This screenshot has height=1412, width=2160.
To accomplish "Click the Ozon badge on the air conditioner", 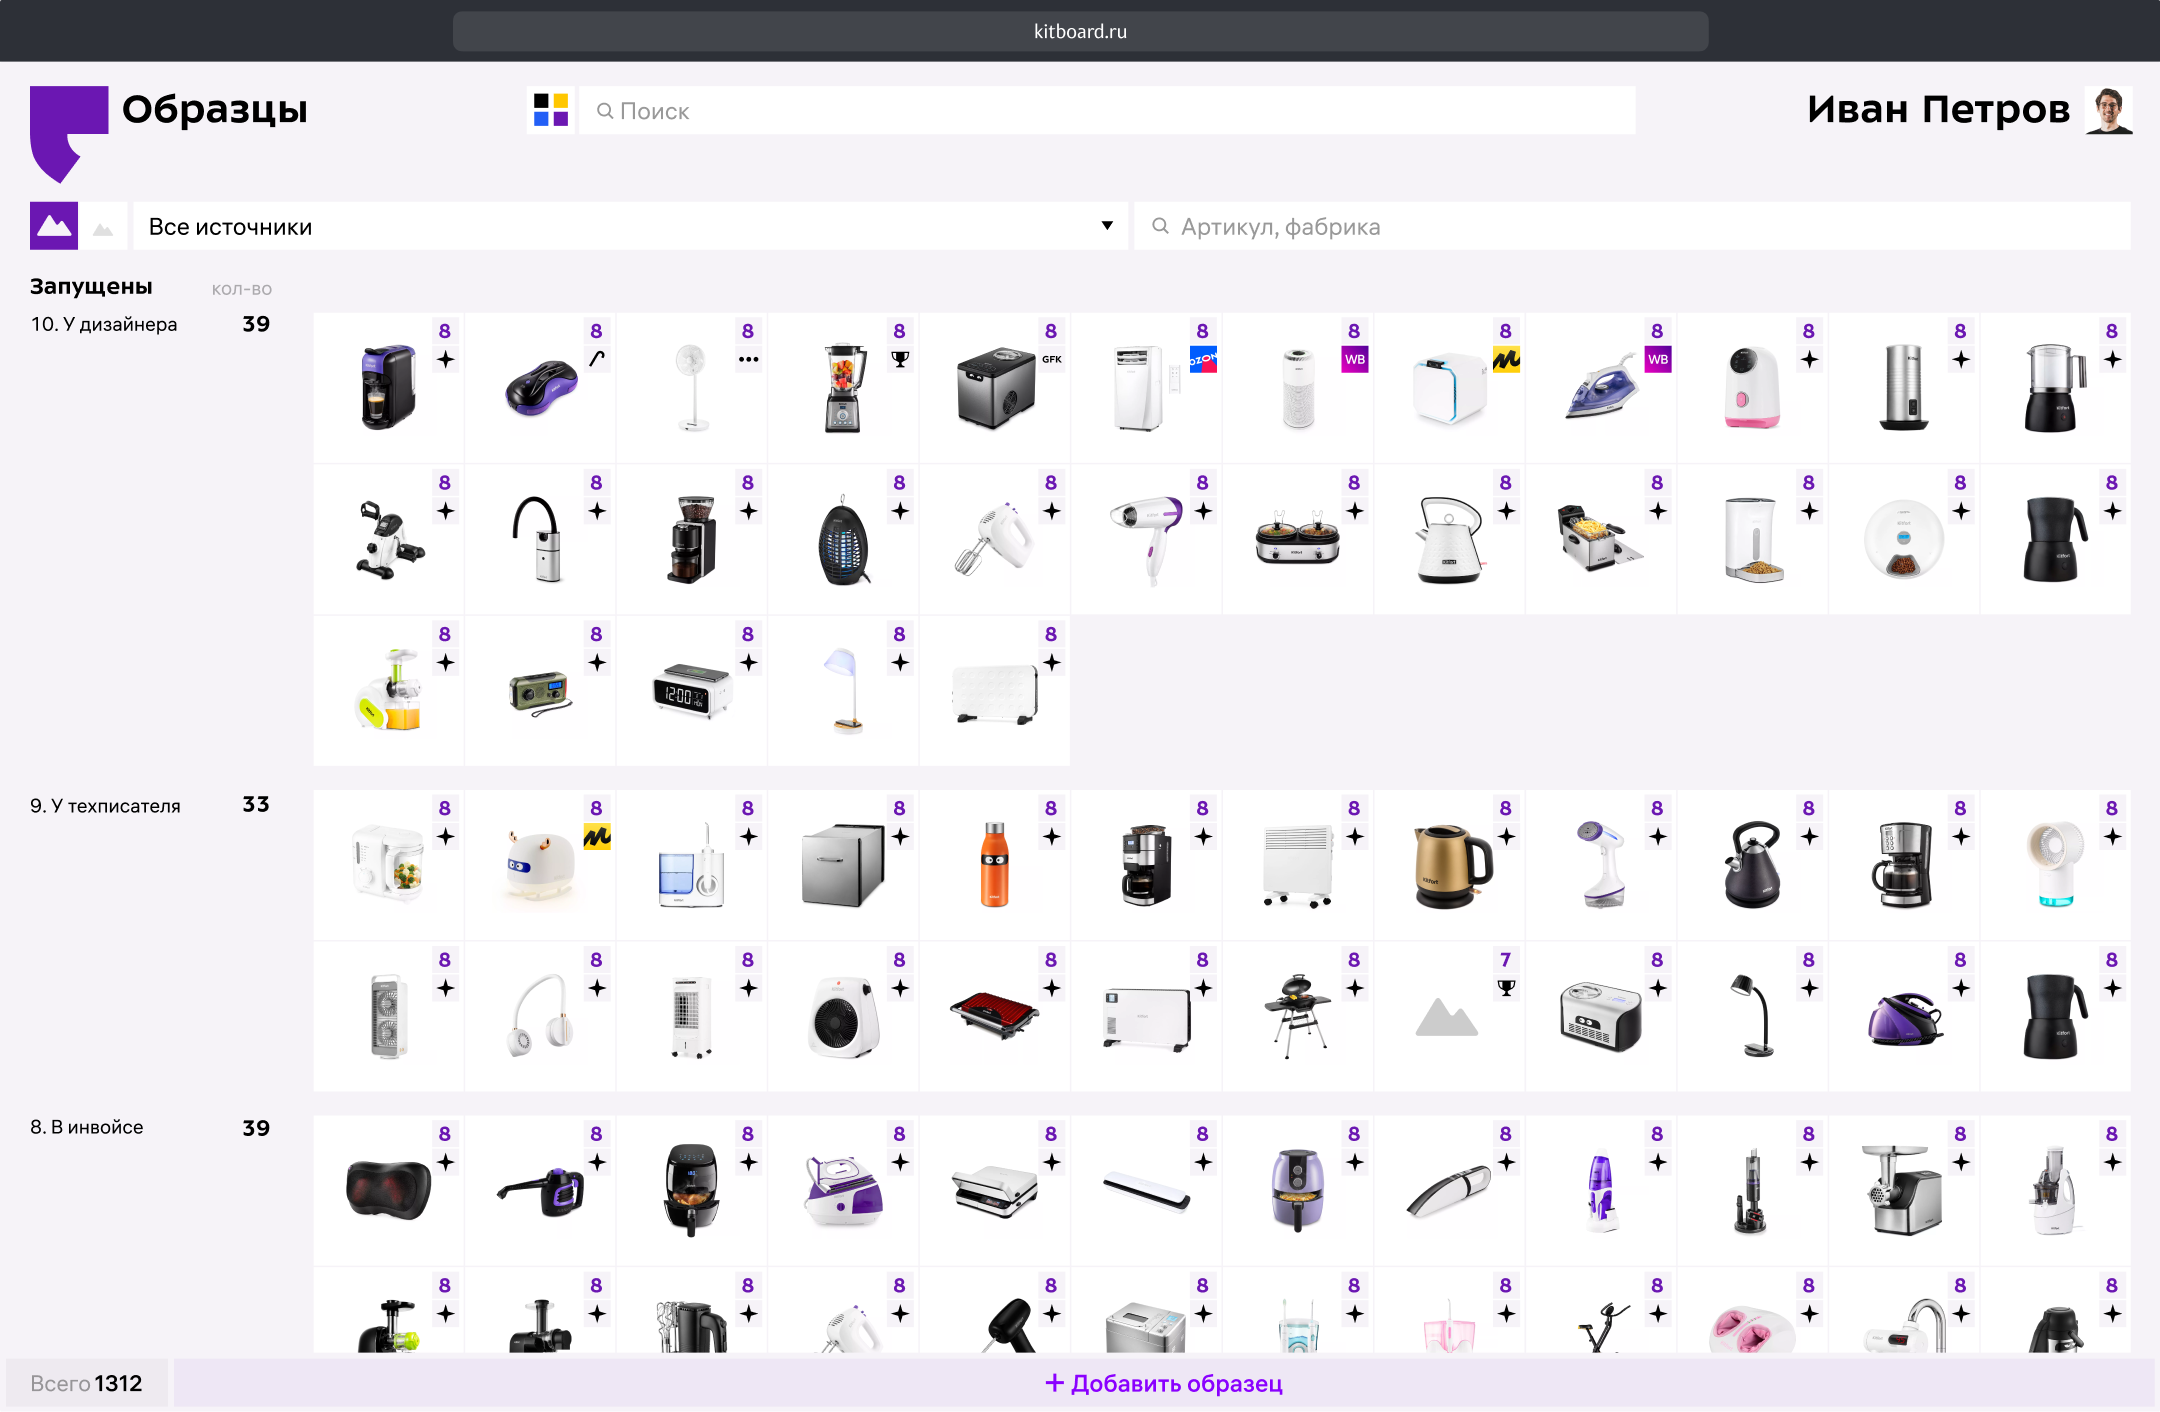I will coord(1203,359).
